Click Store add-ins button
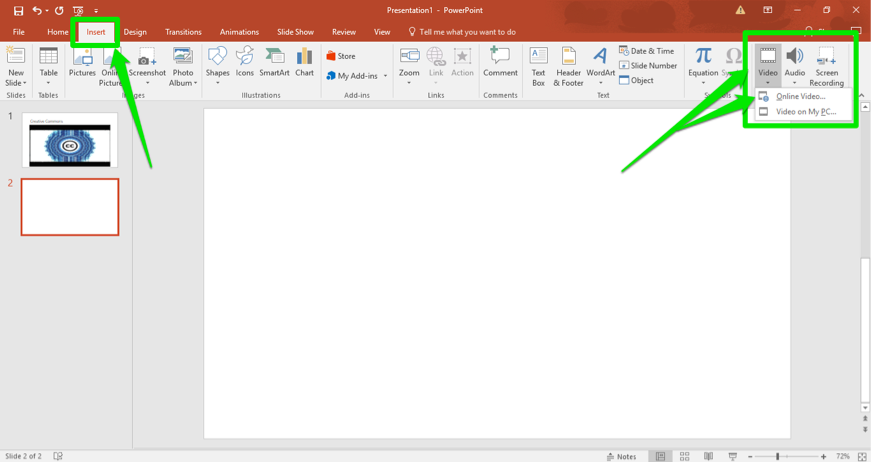This screenshot has width=871, height=462. click(x=341, y=56)
